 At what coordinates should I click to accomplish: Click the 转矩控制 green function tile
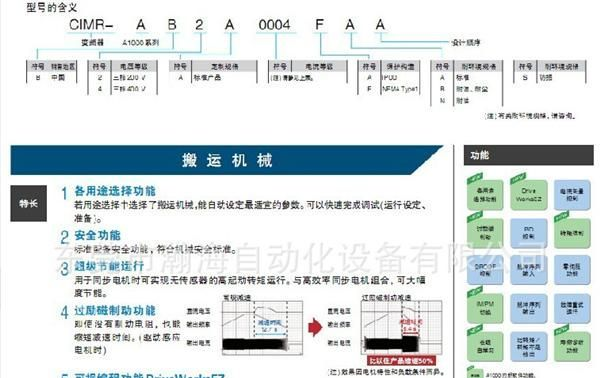pyautogui.click(x=572, y=233)
